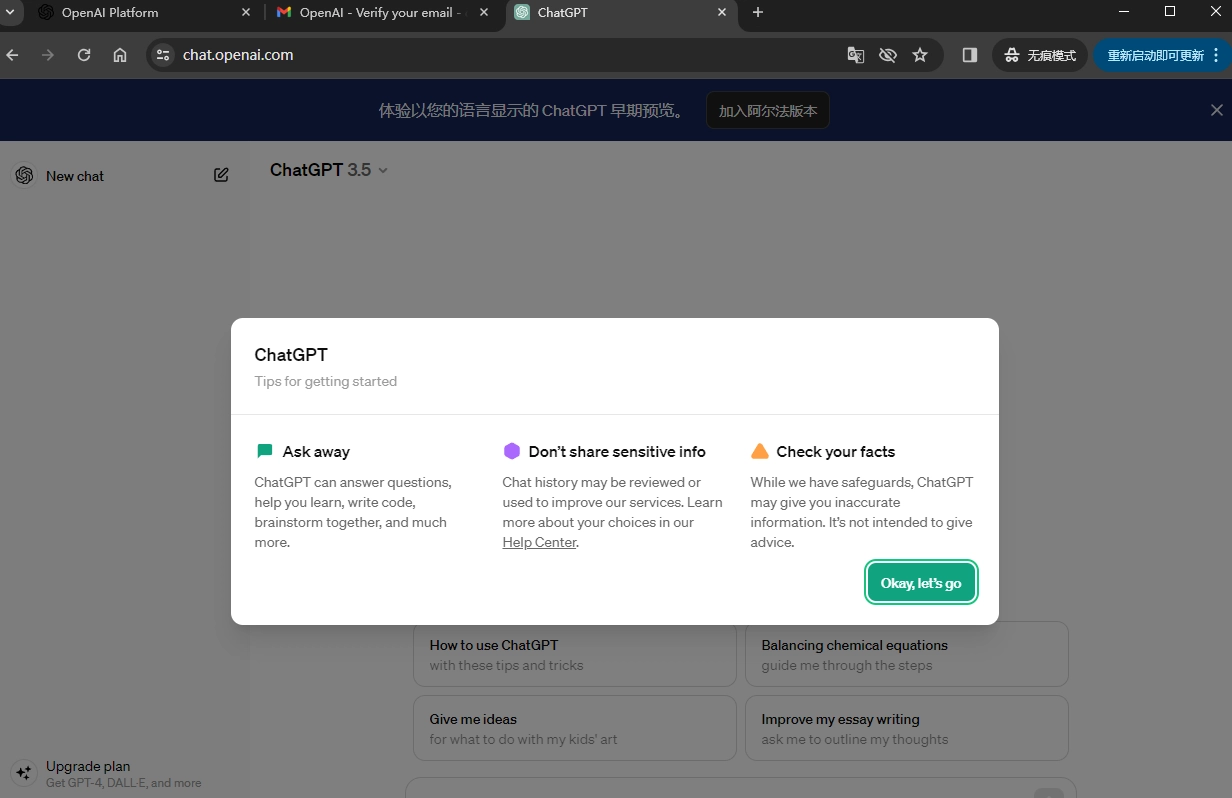Reload the page
The image size is (1232, 798).
coord(84,55)
